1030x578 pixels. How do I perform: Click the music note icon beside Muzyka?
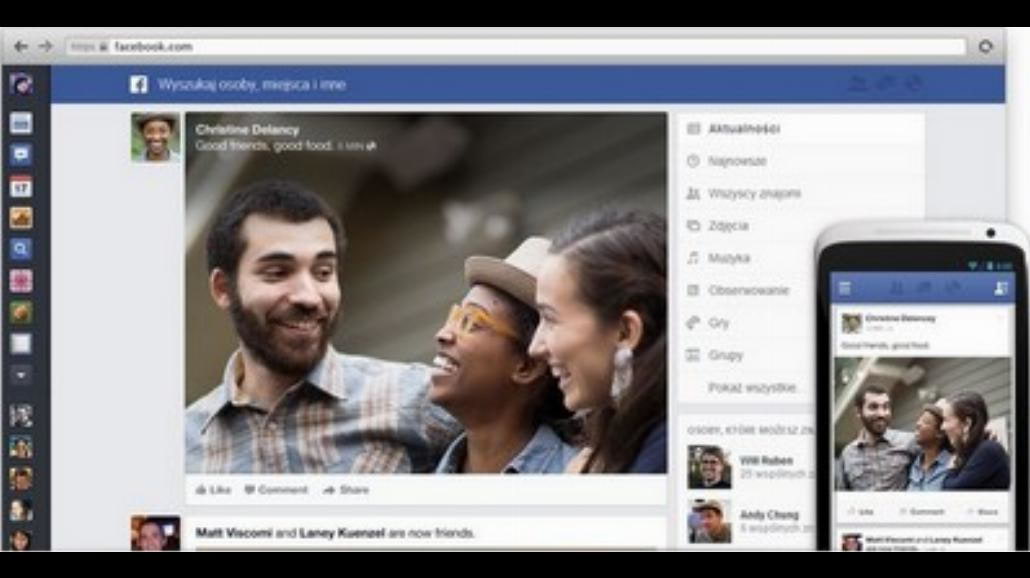(693, 258)
